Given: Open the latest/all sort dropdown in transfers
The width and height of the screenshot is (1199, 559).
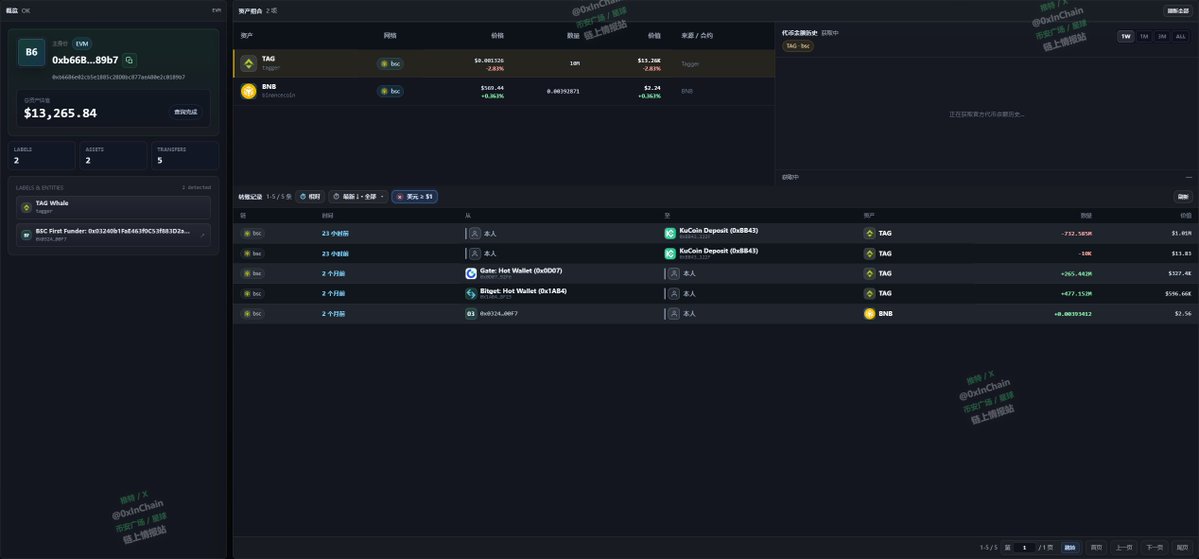Looking at the screenshot, I should [359, 197].
